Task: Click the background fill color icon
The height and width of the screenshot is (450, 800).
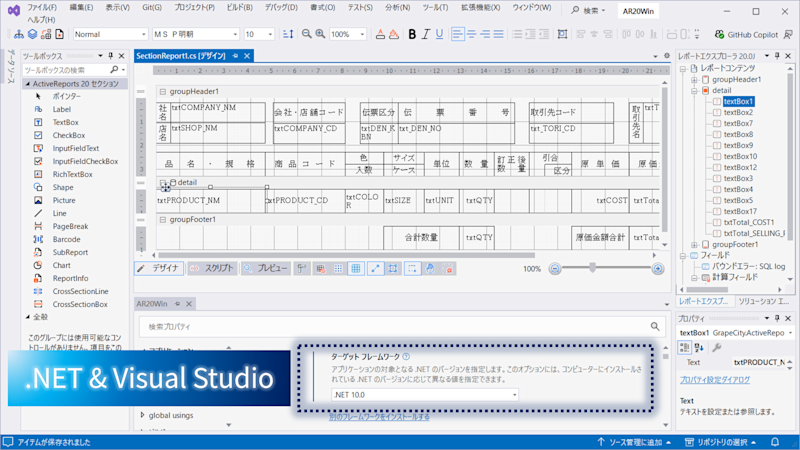Action: [x=394, y=34]
